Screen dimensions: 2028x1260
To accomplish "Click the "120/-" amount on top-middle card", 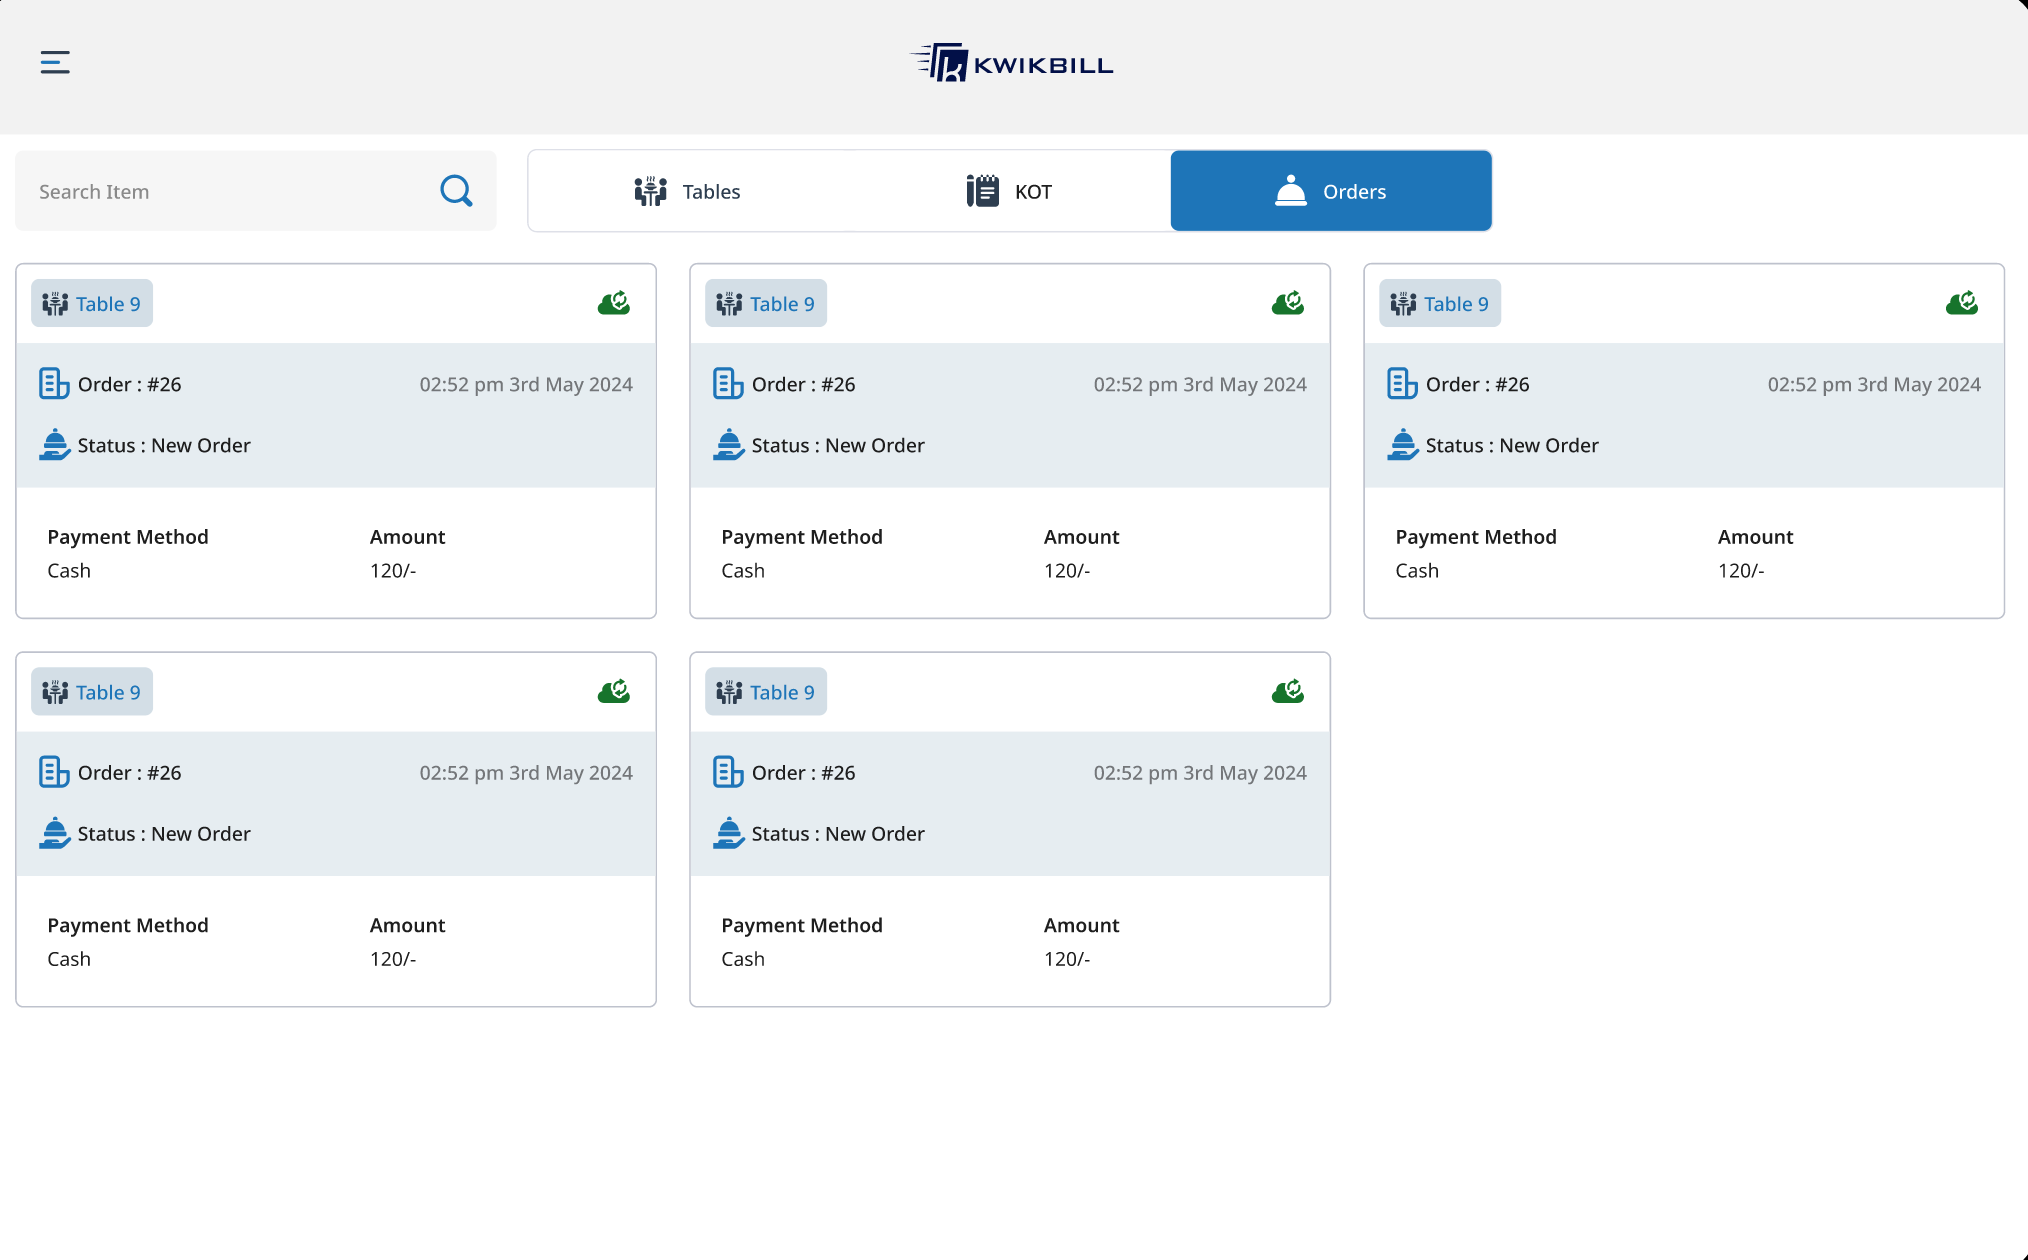I will pyautogui.click(x=1067, y=571).
